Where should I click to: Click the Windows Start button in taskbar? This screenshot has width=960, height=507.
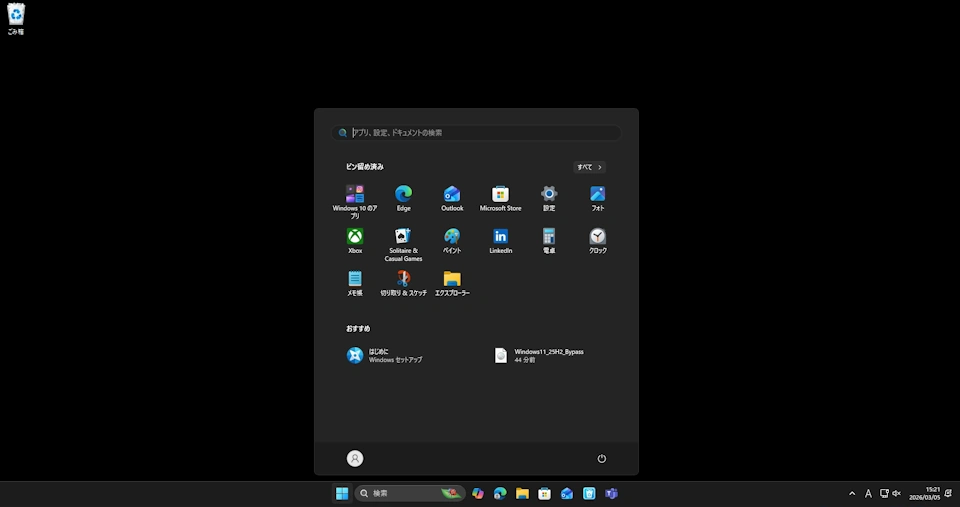pos(342,494)
